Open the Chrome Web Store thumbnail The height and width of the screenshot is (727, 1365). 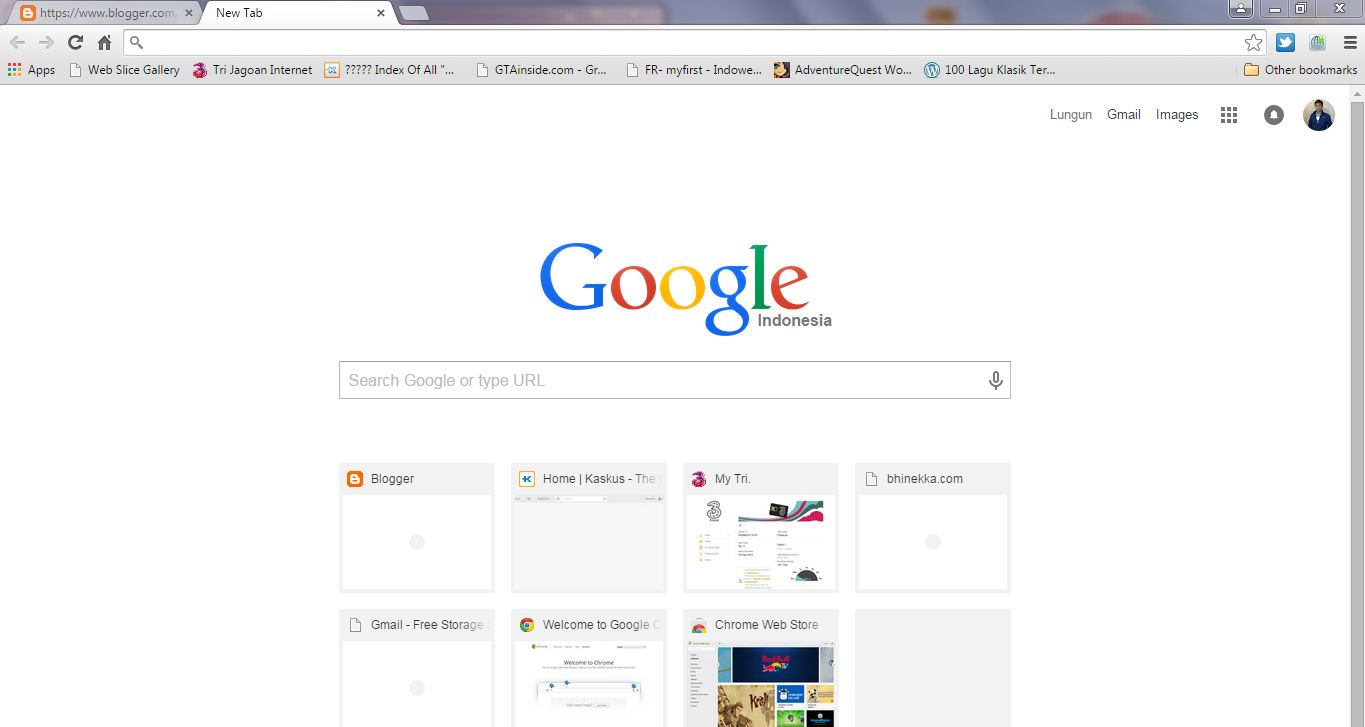click(761, 668)
